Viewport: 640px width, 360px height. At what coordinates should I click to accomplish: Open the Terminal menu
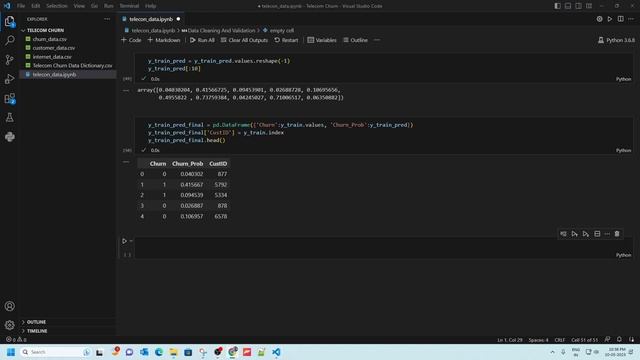tap(129, 6)
